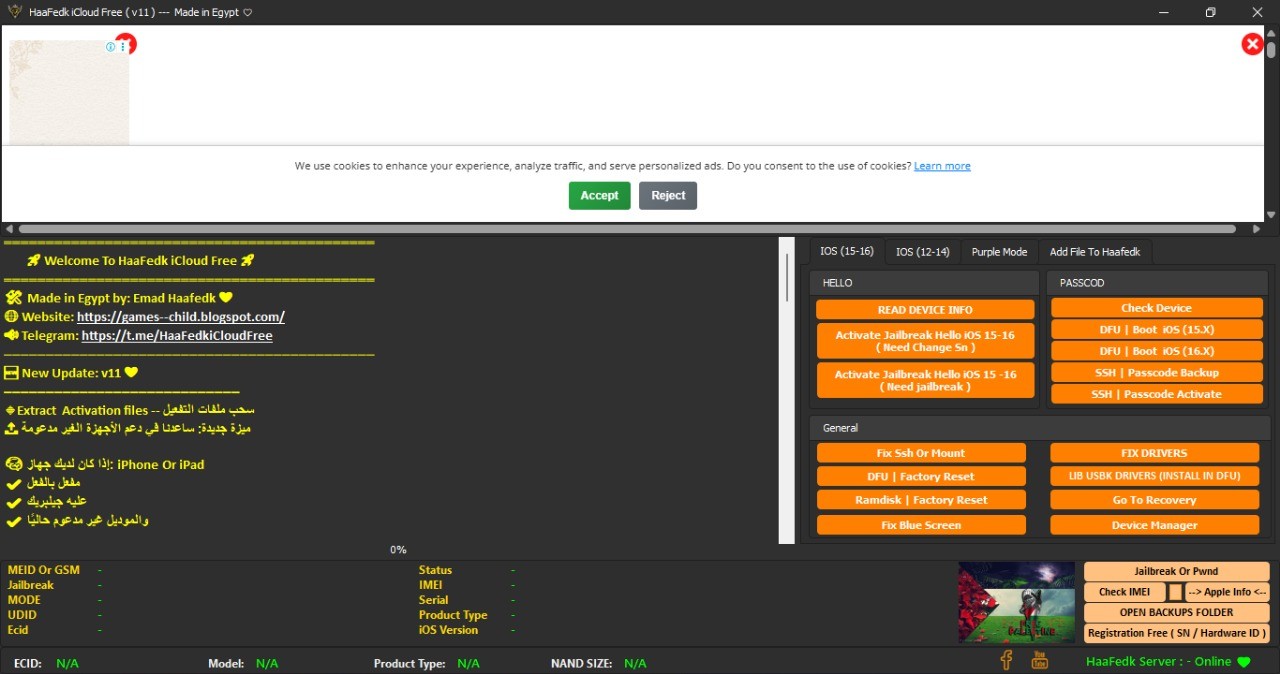Click the ad panel scroll-down arrow
The width and height of the screenshot is (1280, 674).
(x=1272, y=215)
